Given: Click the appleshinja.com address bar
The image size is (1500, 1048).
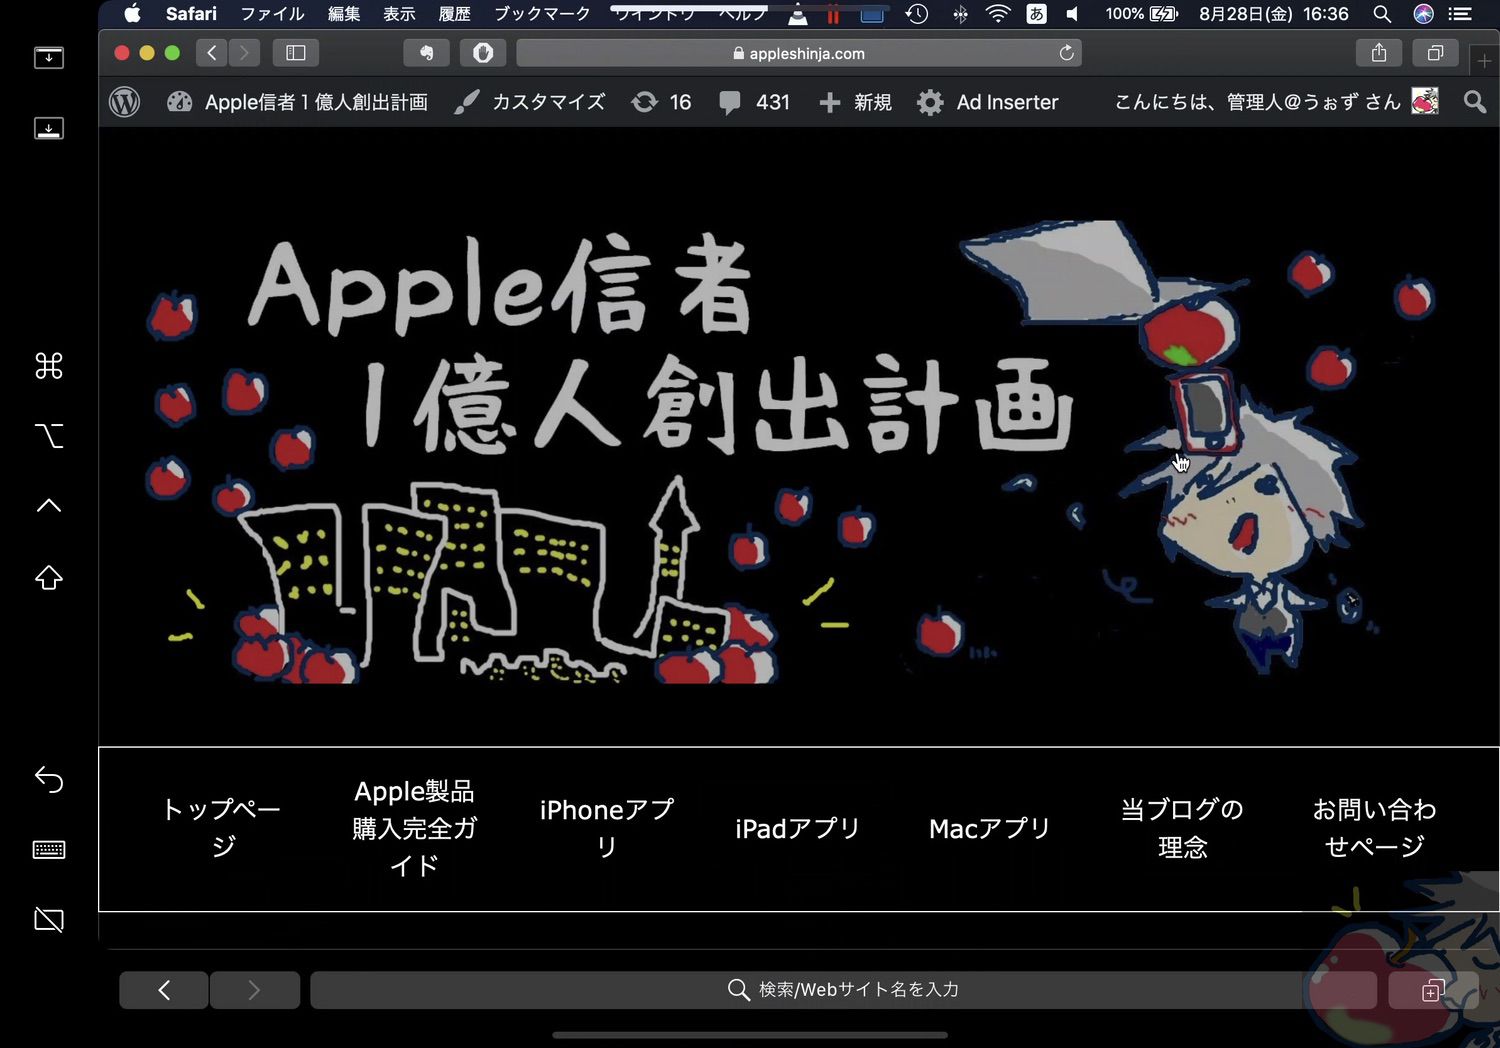Looking at the screenshot, I should [799, 53].
